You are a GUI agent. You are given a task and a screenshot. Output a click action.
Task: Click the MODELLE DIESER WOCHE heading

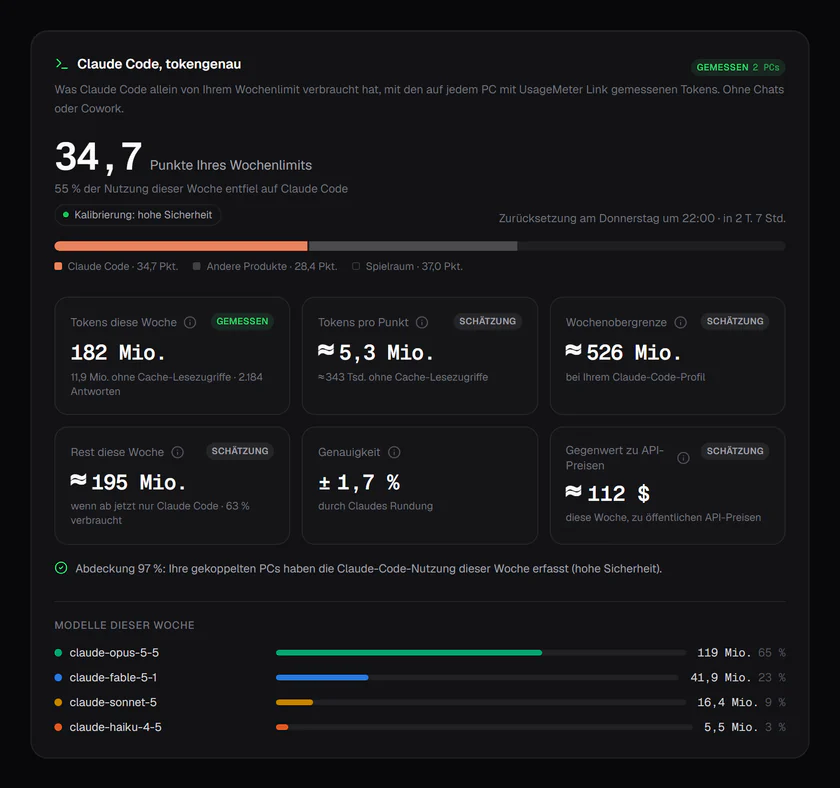click(x=124, y=625)
